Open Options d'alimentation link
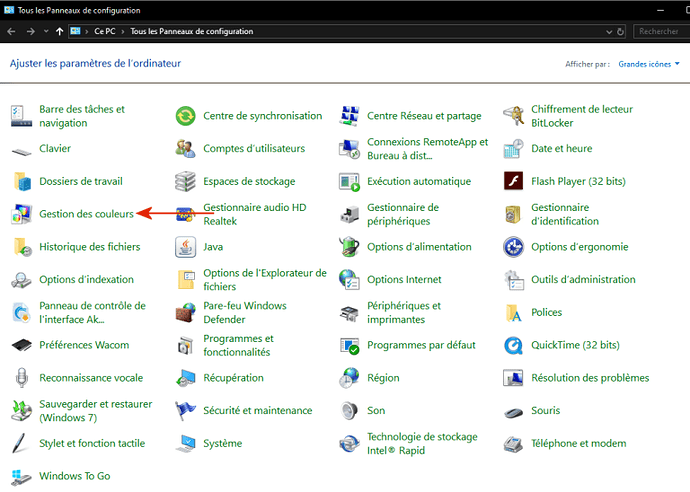690x492 pixels. 419,247
